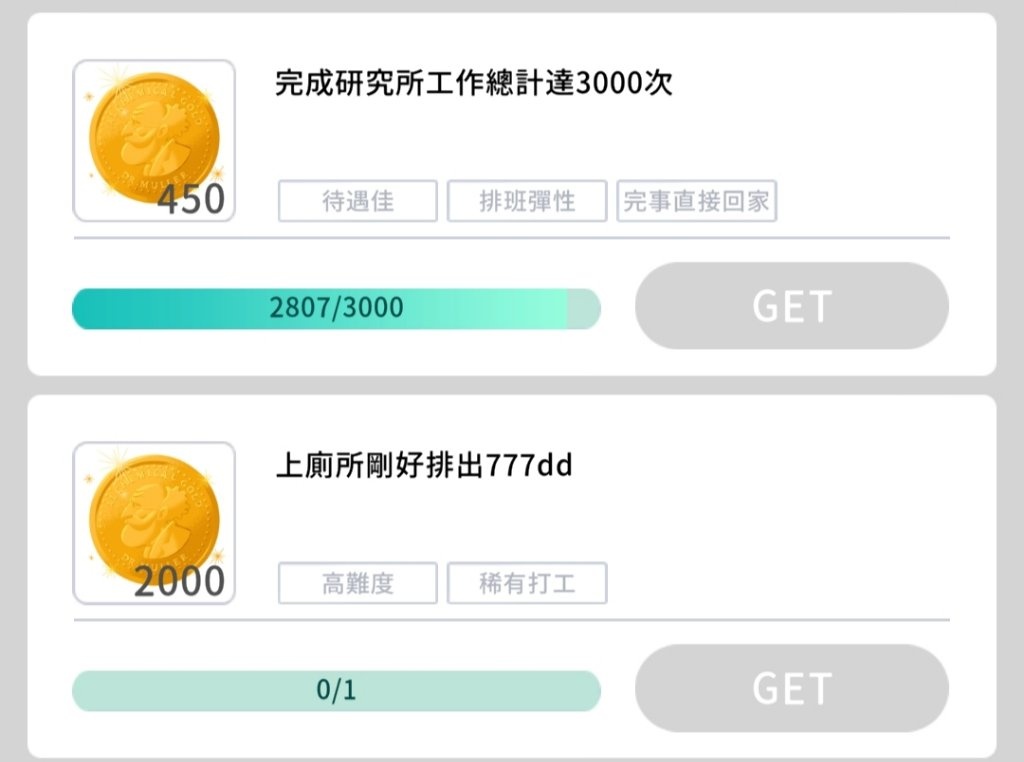Tap the 2807/3000 progress text
The height and width of the screenshot is (762, 1024).
point(336,308)
